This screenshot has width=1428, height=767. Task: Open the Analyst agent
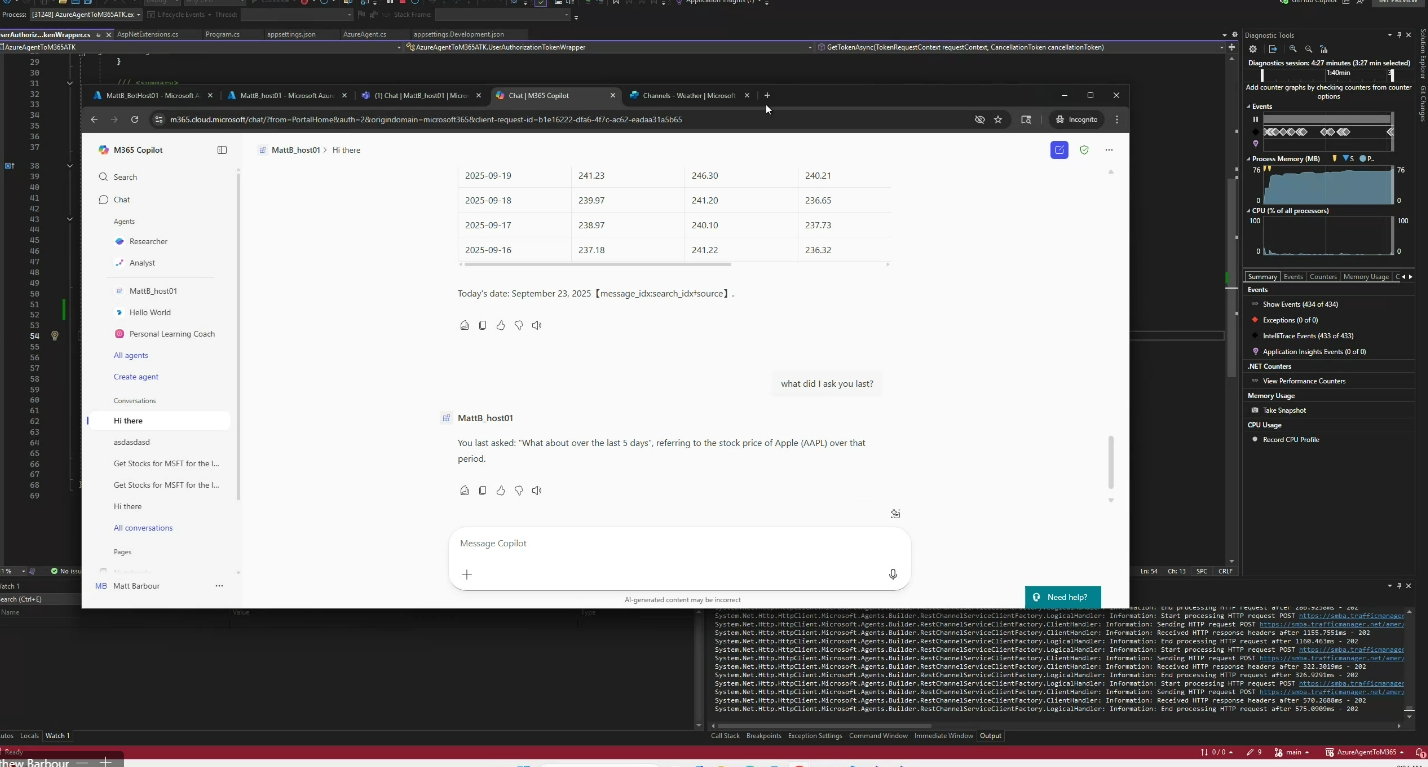pyautogui.click(x=142, y=263)
